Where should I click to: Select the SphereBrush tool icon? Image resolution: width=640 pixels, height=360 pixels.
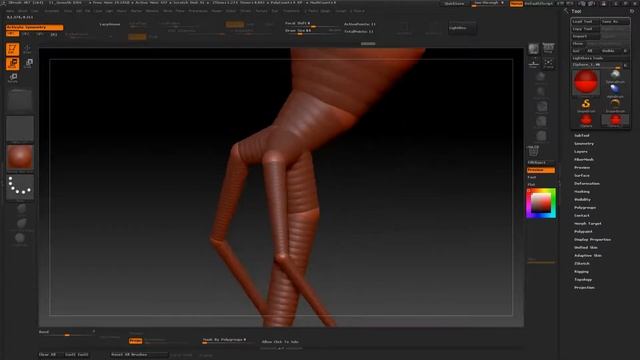tap(615, 75)
